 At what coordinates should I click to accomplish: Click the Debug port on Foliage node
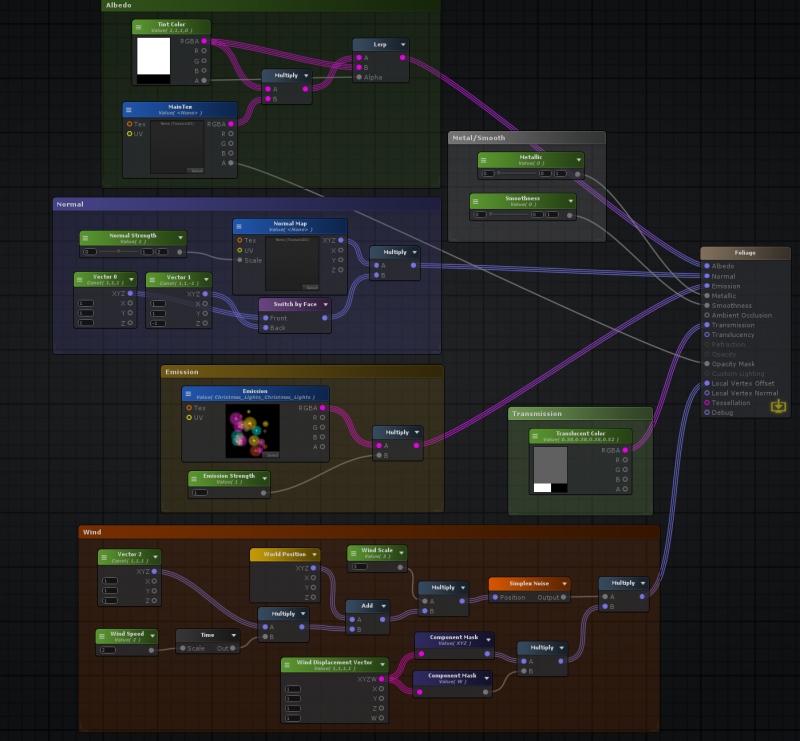[x=706, y=412]
